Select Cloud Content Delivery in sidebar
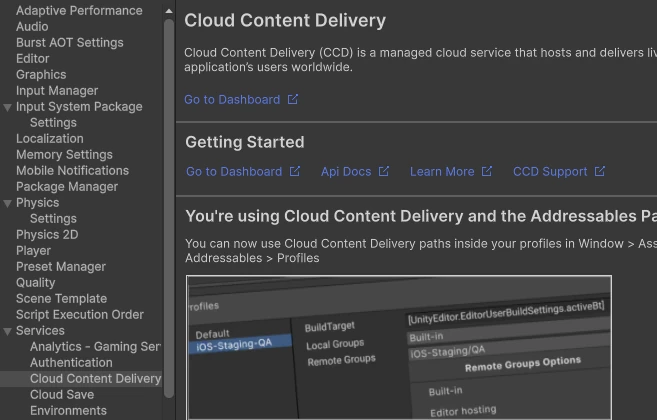The height and width of the screenshot is (420, 657). [95, 379]
